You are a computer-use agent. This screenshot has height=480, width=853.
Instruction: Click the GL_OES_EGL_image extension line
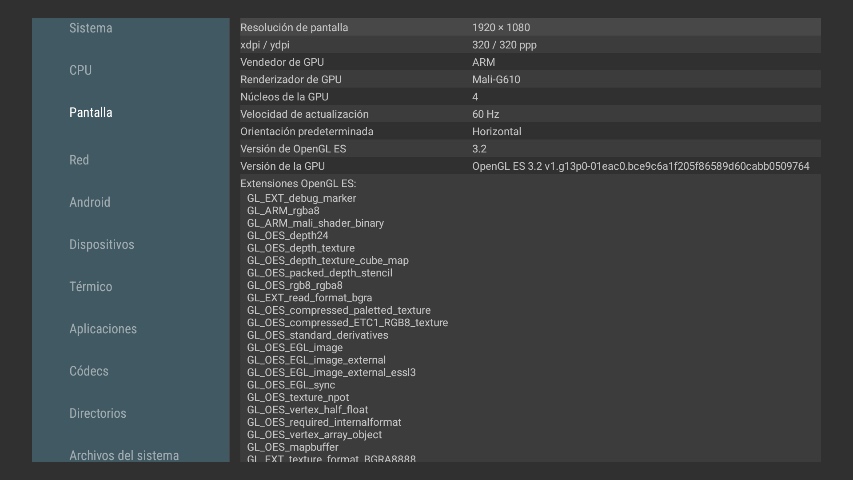[x=295, y=347]
